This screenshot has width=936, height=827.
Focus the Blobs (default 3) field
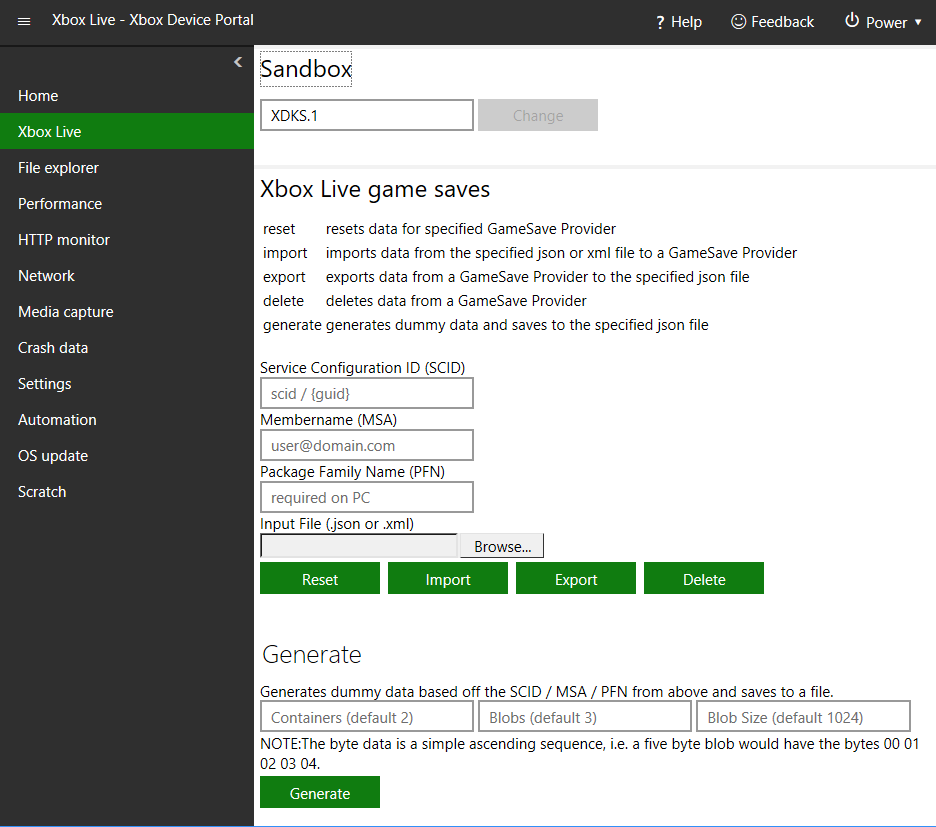point(584,717)
